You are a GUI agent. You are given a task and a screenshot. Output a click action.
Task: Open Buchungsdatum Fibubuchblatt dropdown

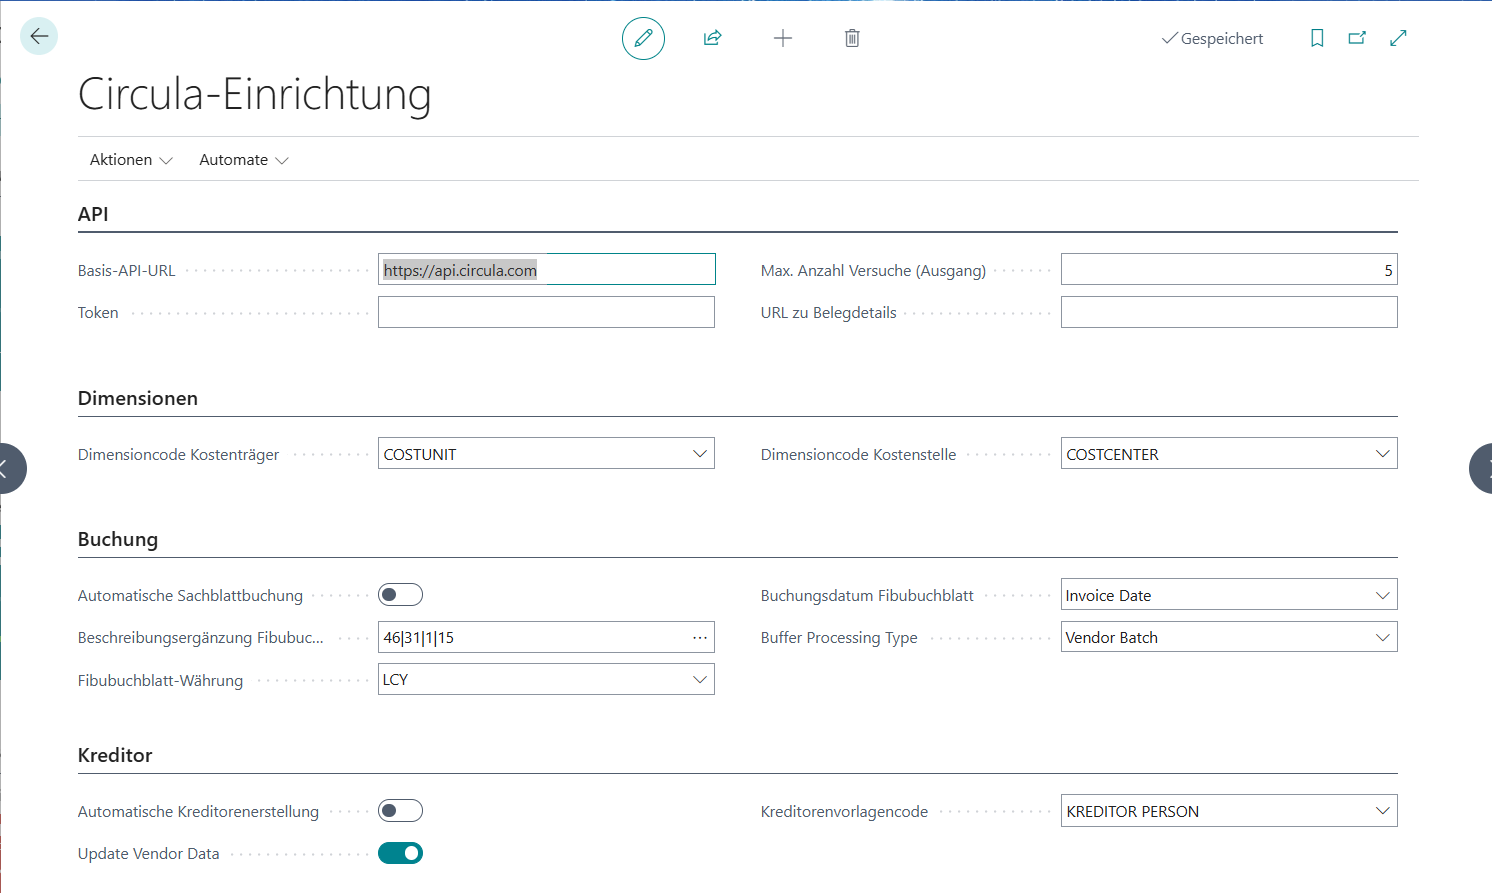1383,595
